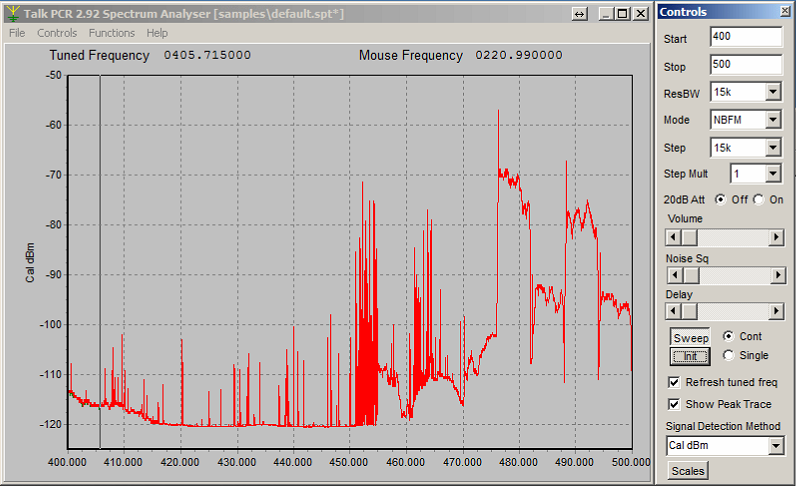
Task: Click the Scales button
Action: click(x=688, y=471)
